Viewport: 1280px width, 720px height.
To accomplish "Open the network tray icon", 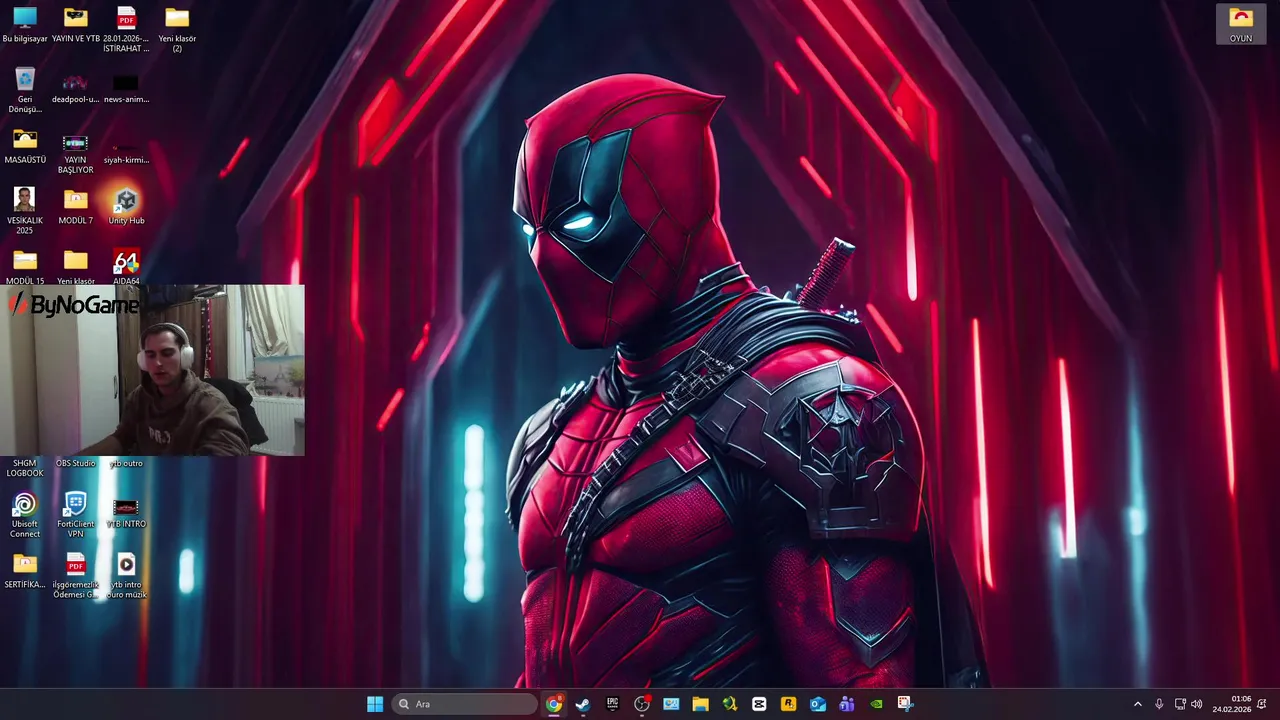I will click(x=1180, y=704).
